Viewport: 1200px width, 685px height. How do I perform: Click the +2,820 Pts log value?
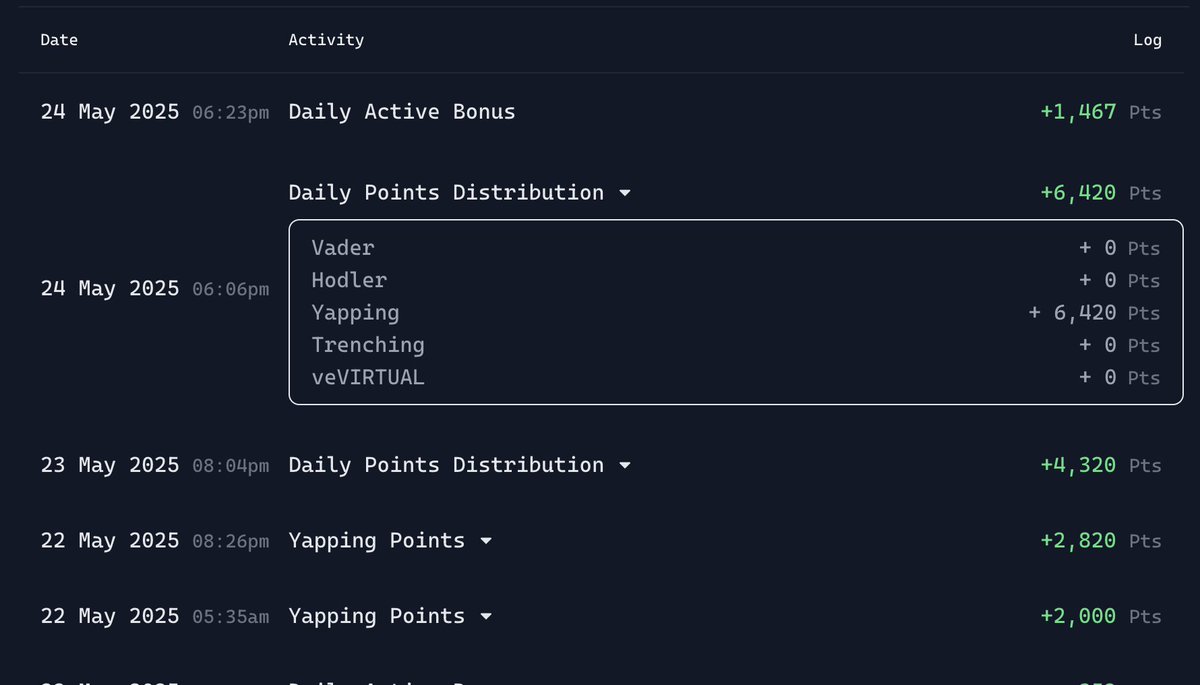click(x=1101, y=541)
